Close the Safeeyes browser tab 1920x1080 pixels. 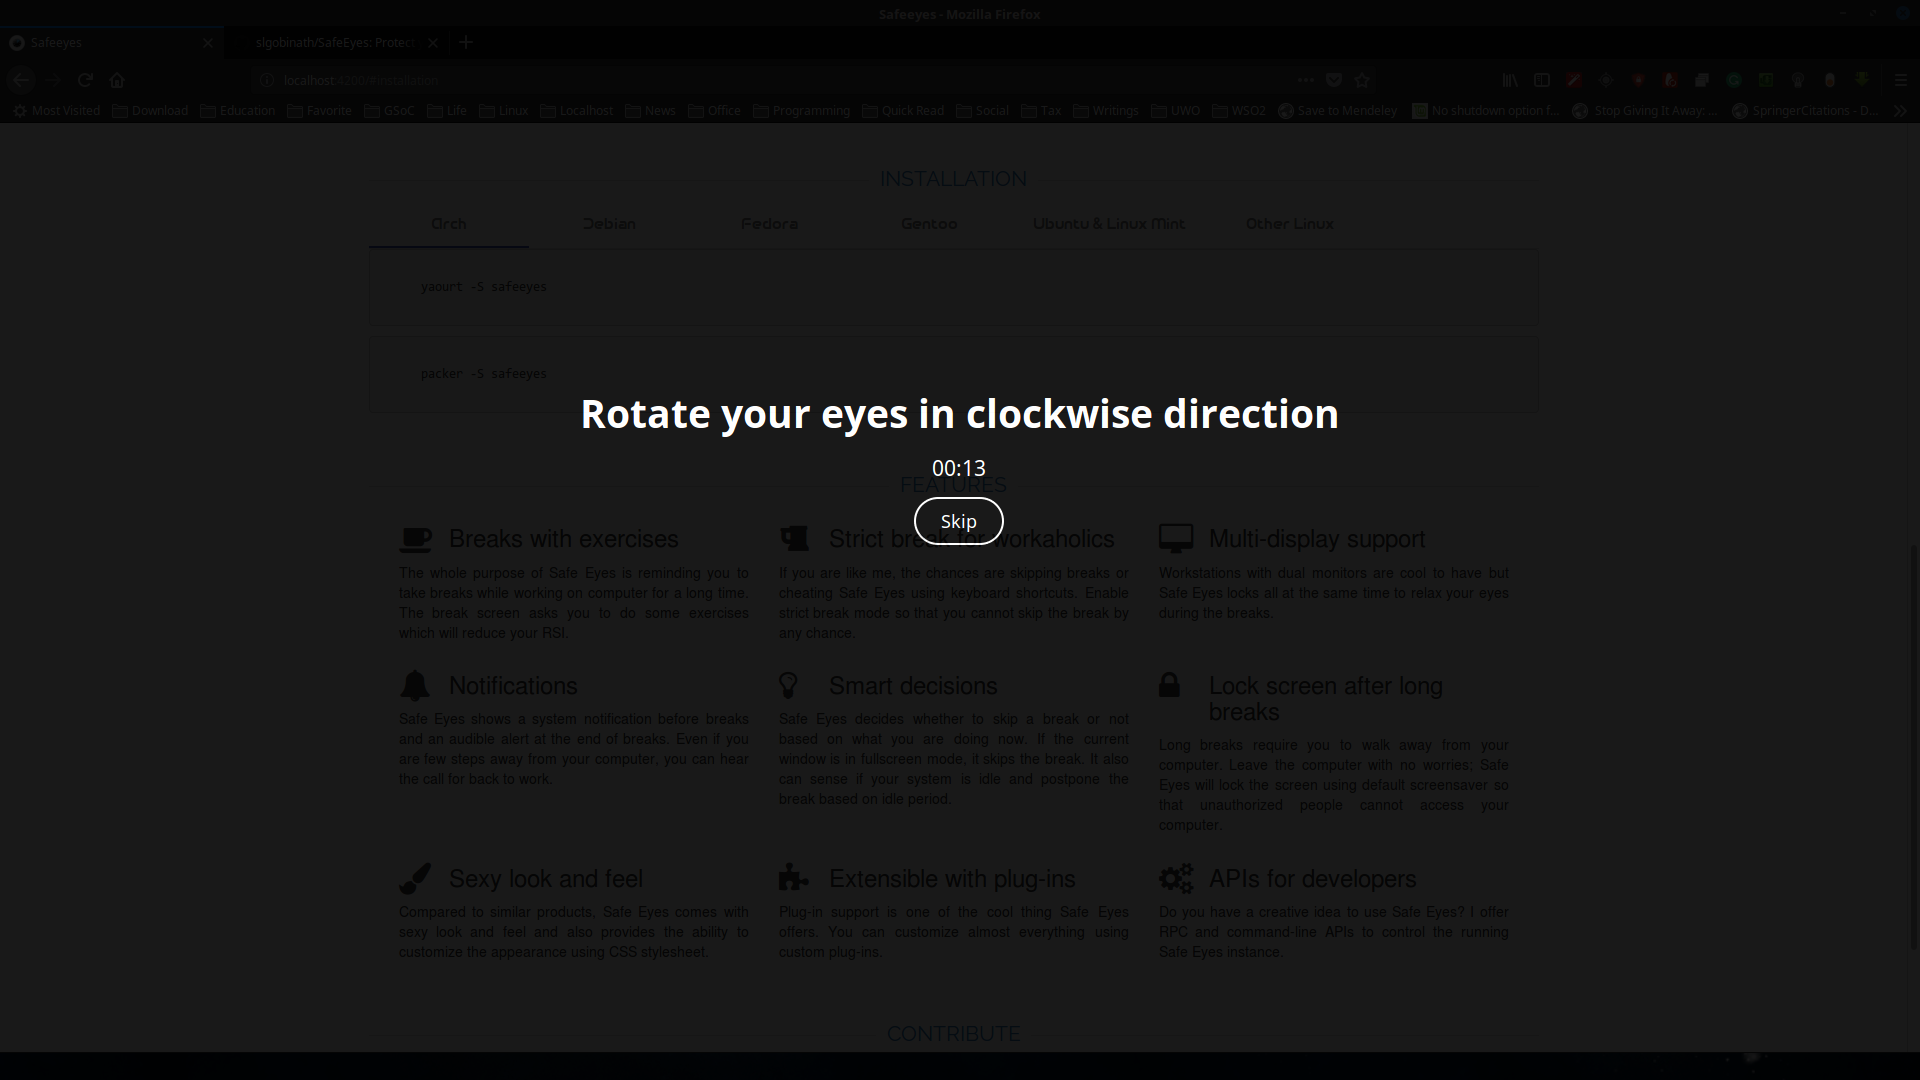[x=207, y=43]
